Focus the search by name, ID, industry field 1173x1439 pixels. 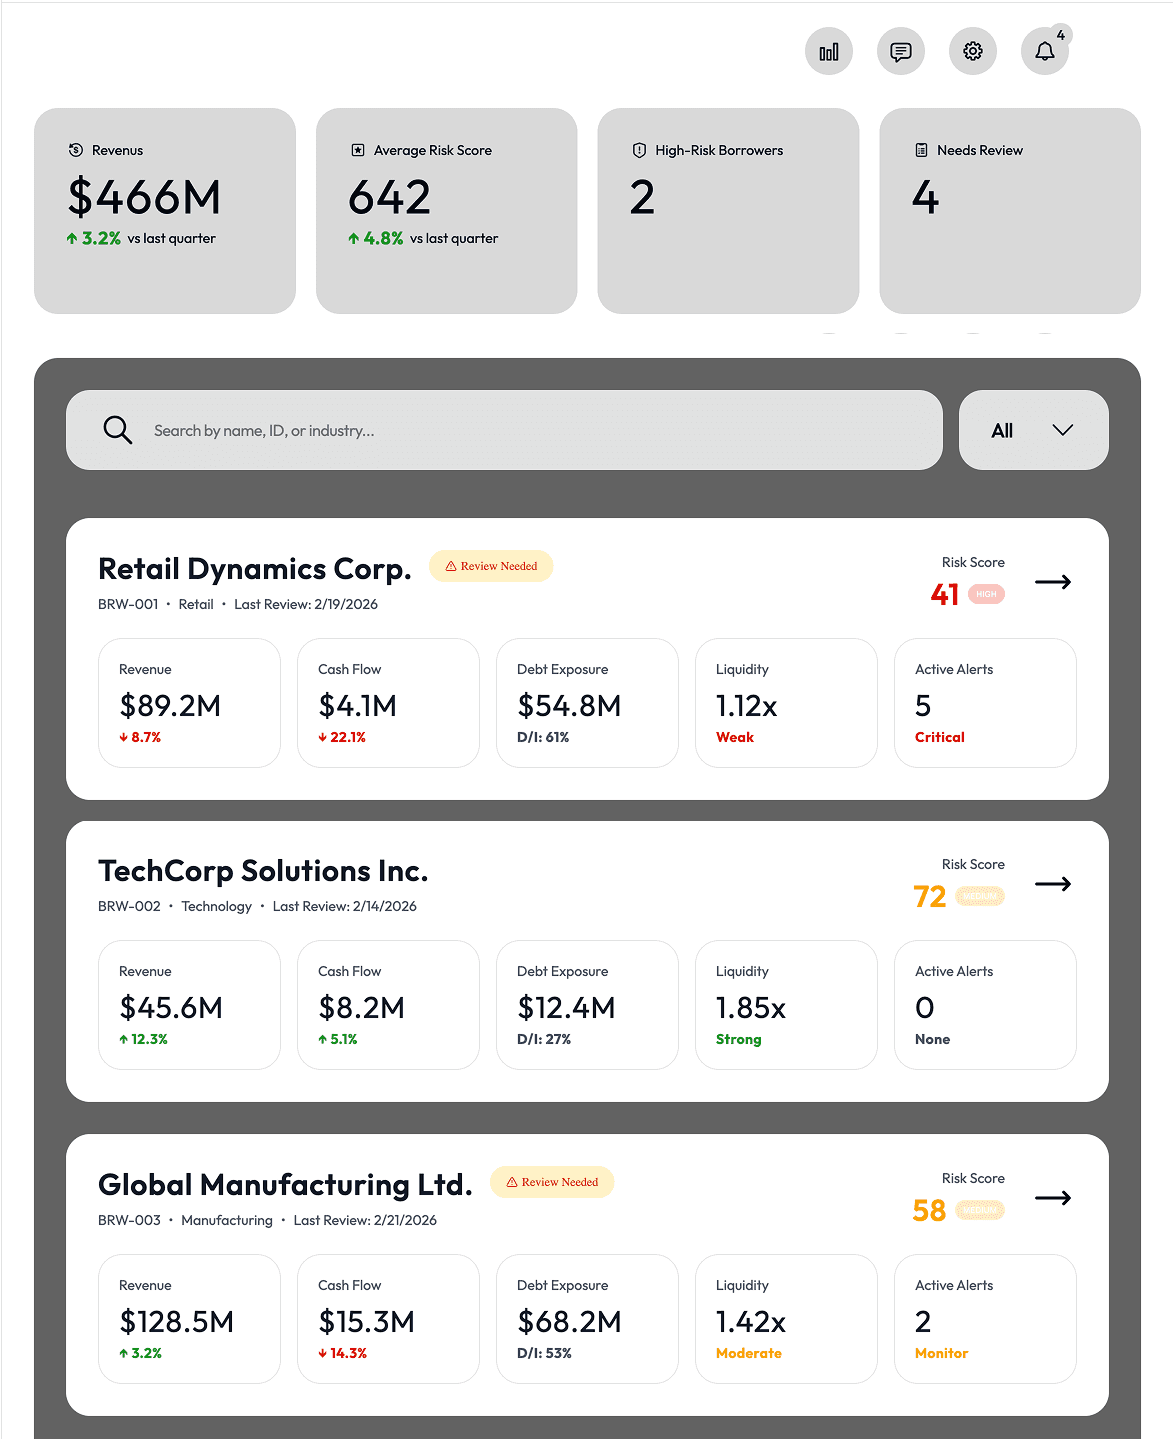(504, 430)
